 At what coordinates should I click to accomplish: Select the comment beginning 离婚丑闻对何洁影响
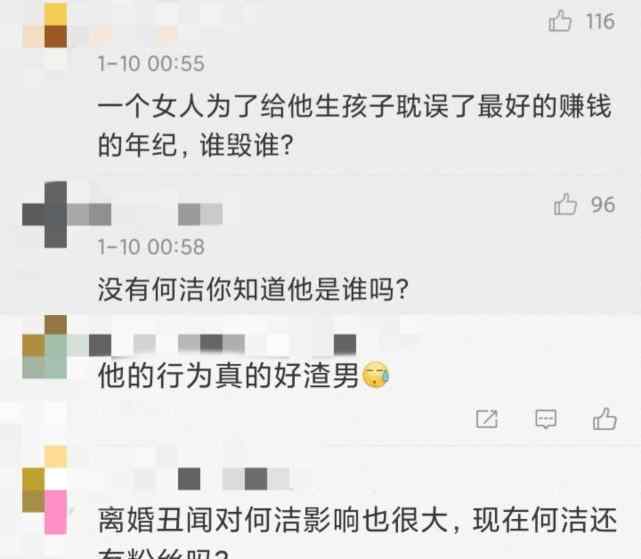357,532
